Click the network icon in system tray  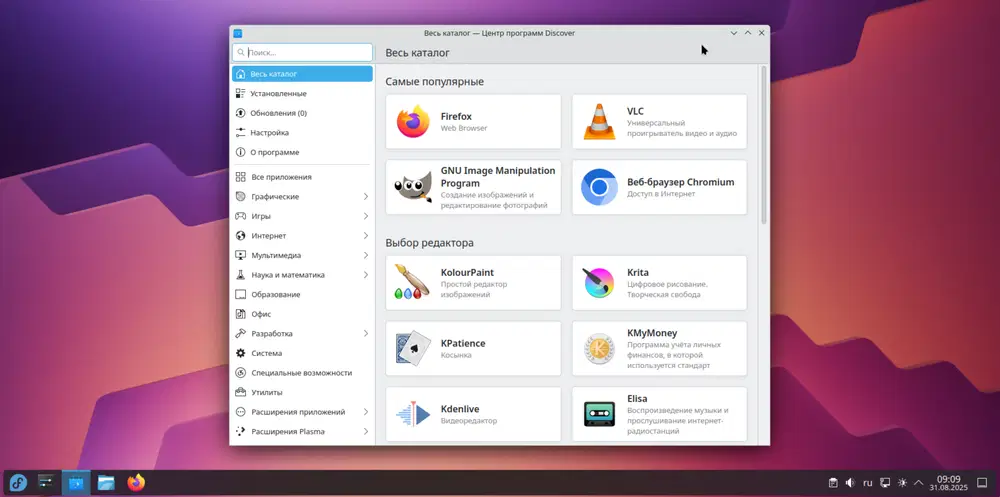pyautogui.click(x=885, y=483)
